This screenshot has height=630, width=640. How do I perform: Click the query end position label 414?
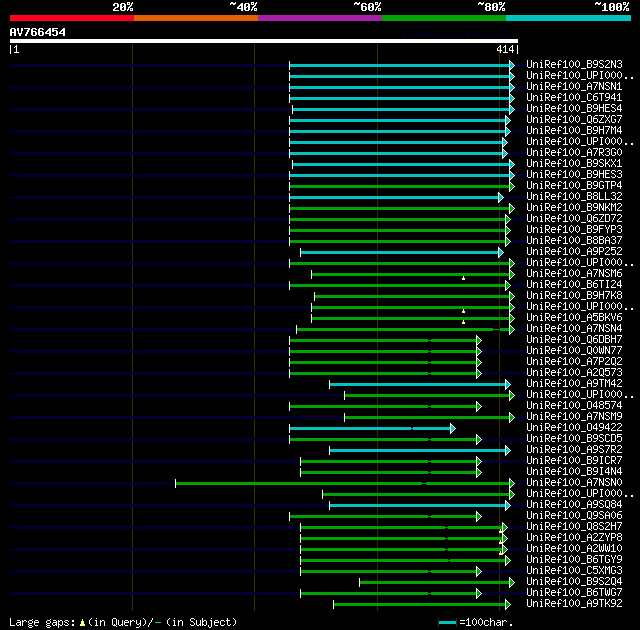pyautogui.click(x=505, y=49)
